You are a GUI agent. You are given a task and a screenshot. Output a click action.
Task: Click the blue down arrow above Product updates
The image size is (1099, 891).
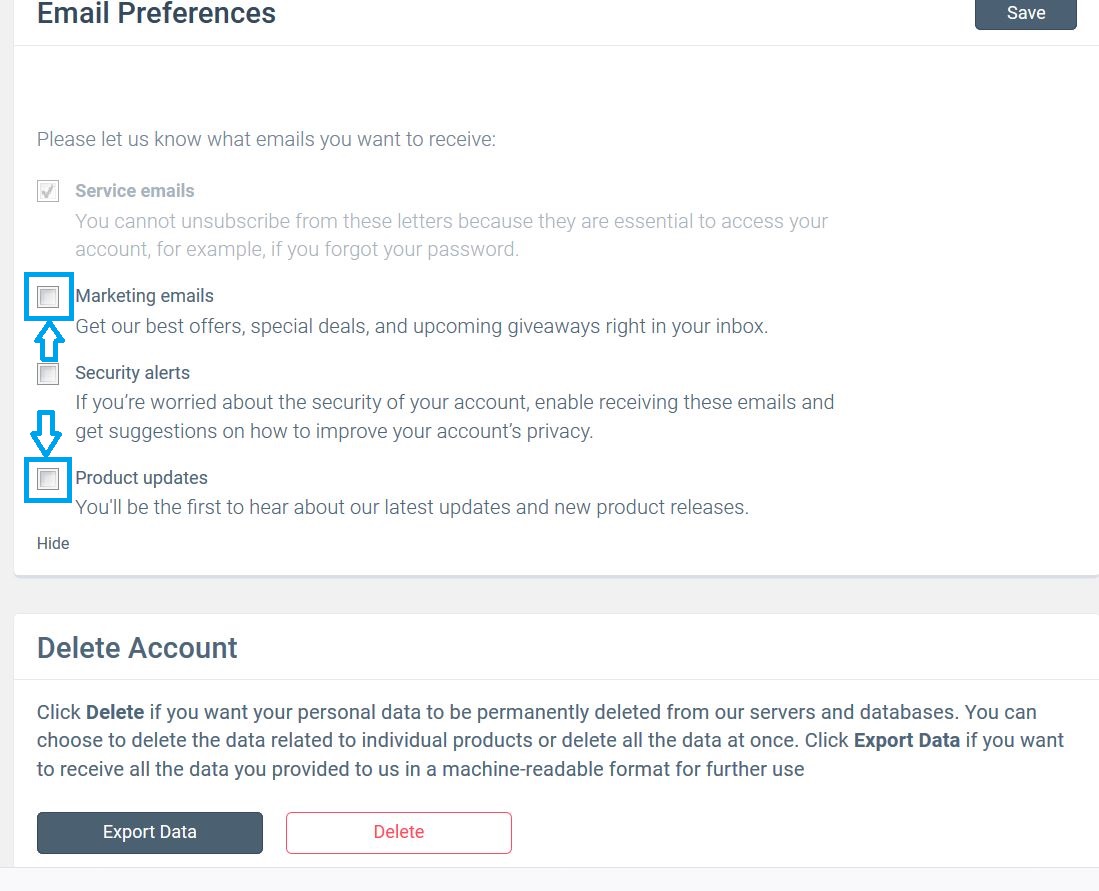click(48, 431)
